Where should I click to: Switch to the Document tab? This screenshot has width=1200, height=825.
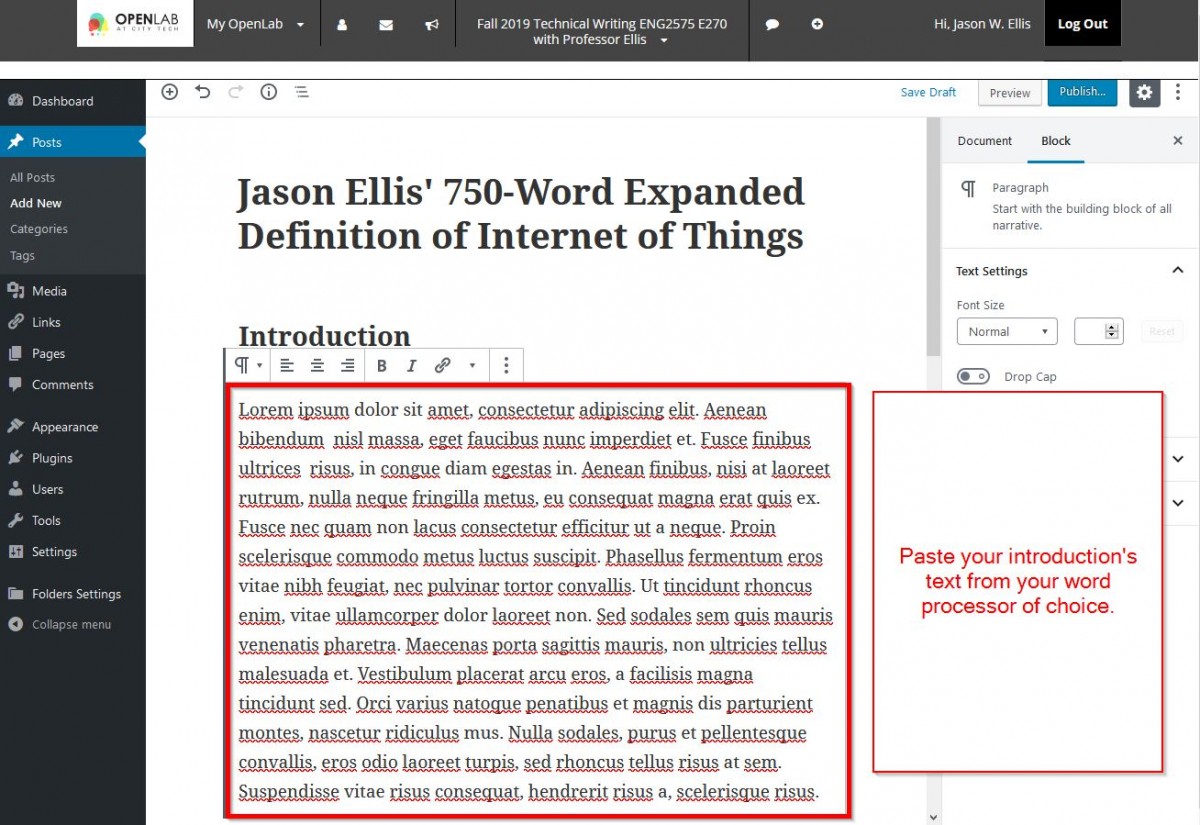tap(985, 141)
